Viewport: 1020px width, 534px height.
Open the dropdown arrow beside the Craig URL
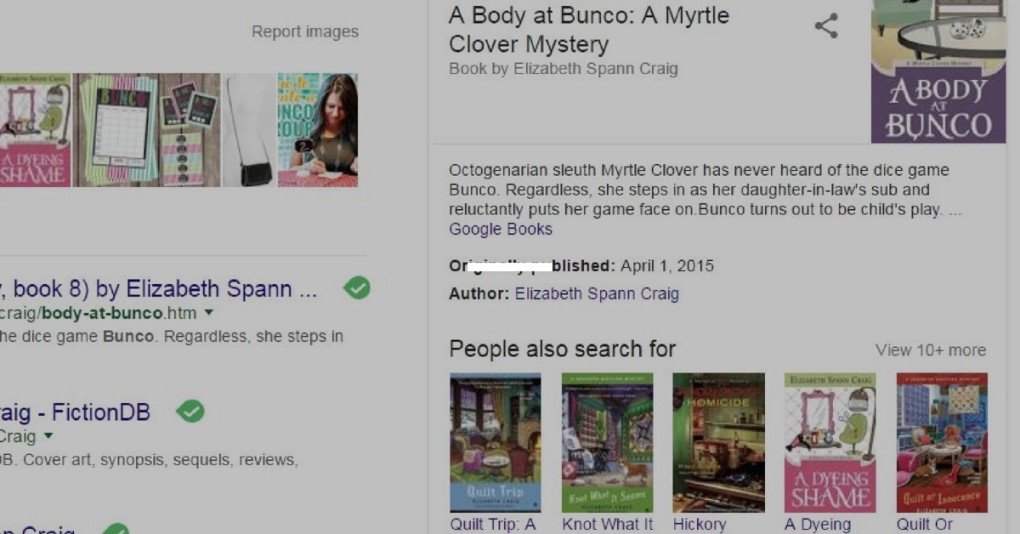click(x=49, y=436)
